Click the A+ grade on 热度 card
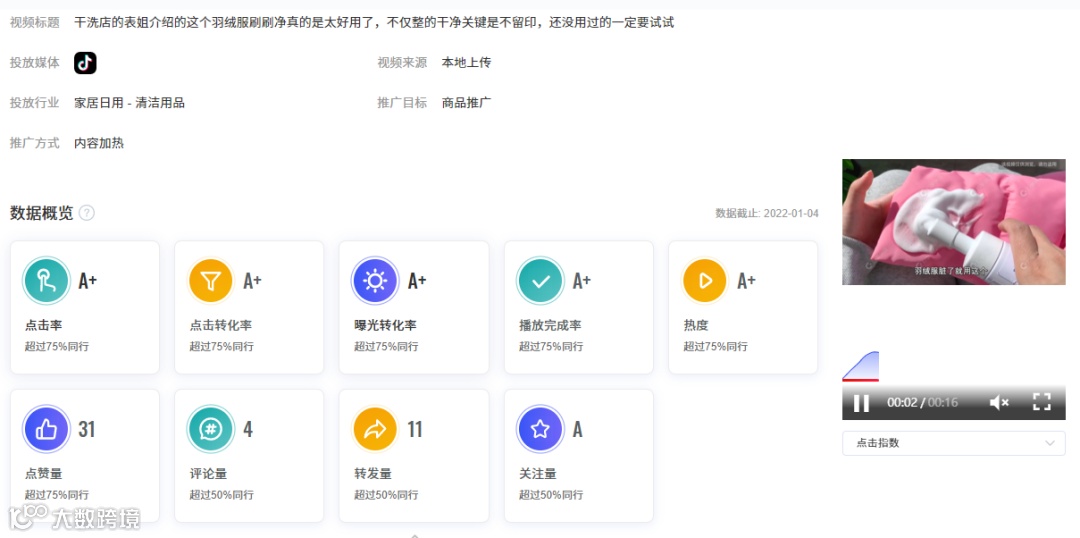 (747, 281)
